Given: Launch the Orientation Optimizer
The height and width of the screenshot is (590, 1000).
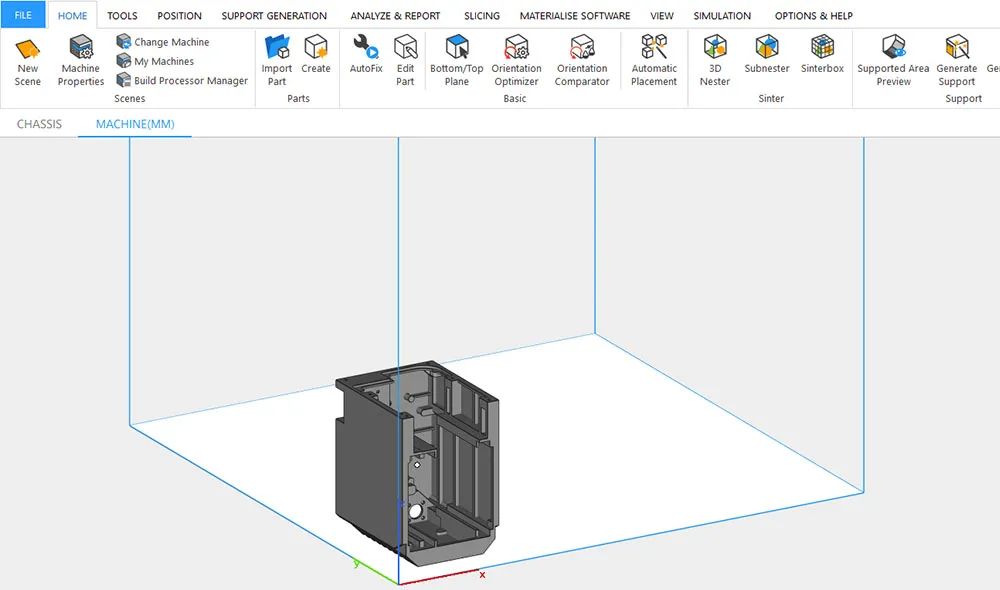Looking at the screenshot, I should point(516,61).
